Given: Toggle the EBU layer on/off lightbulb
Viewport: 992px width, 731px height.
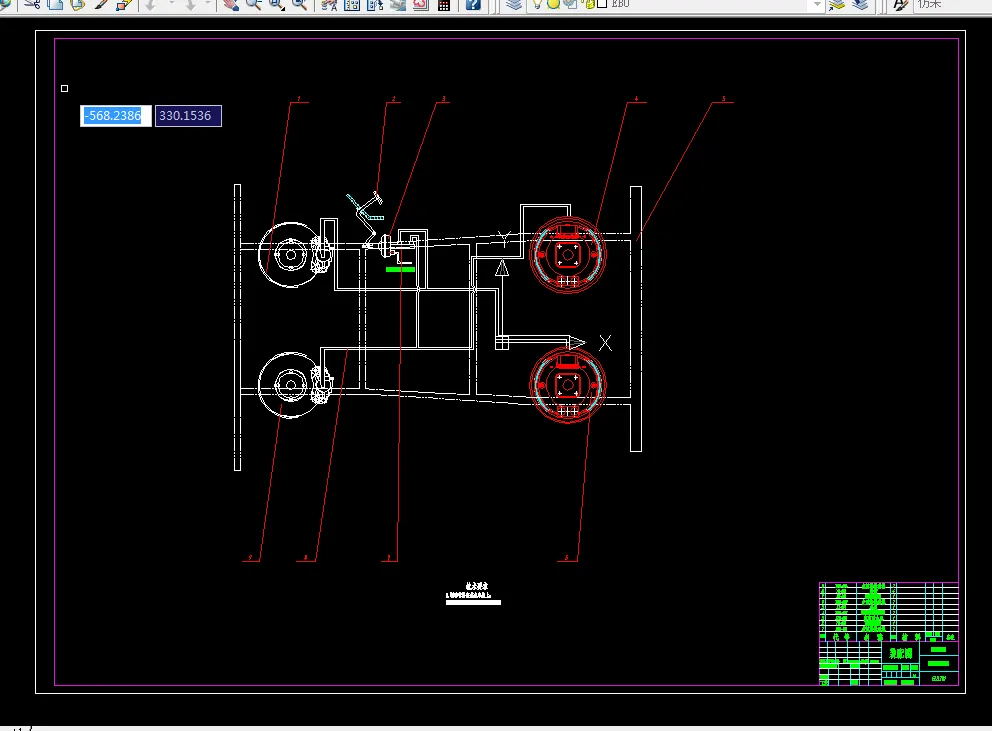Looking at the screenshot, I should [537, 4].
